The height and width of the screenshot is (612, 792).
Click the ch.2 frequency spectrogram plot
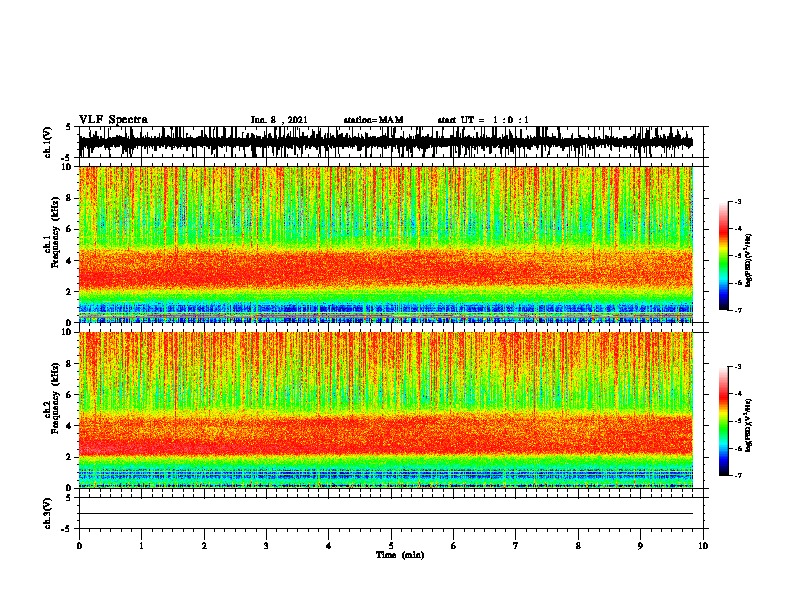coord(385,410)
